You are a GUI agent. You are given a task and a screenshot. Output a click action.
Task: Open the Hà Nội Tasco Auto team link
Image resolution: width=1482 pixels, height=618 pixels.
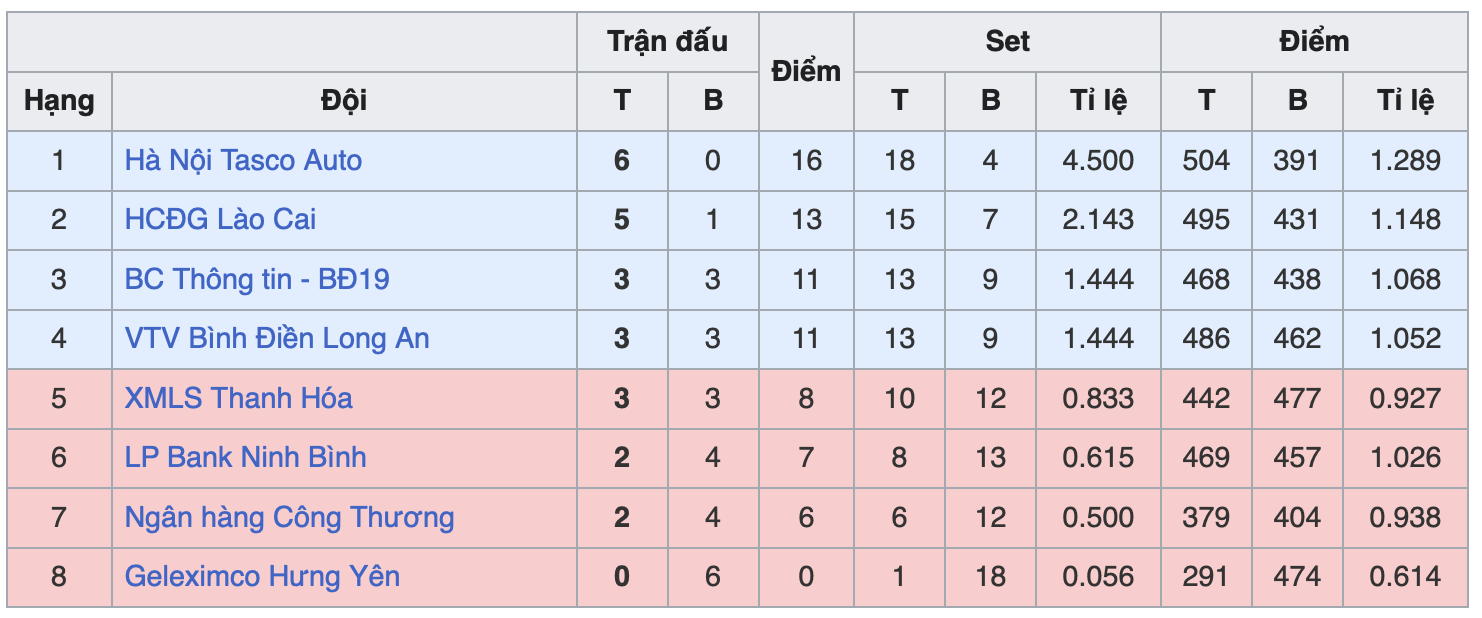(243, 160)
